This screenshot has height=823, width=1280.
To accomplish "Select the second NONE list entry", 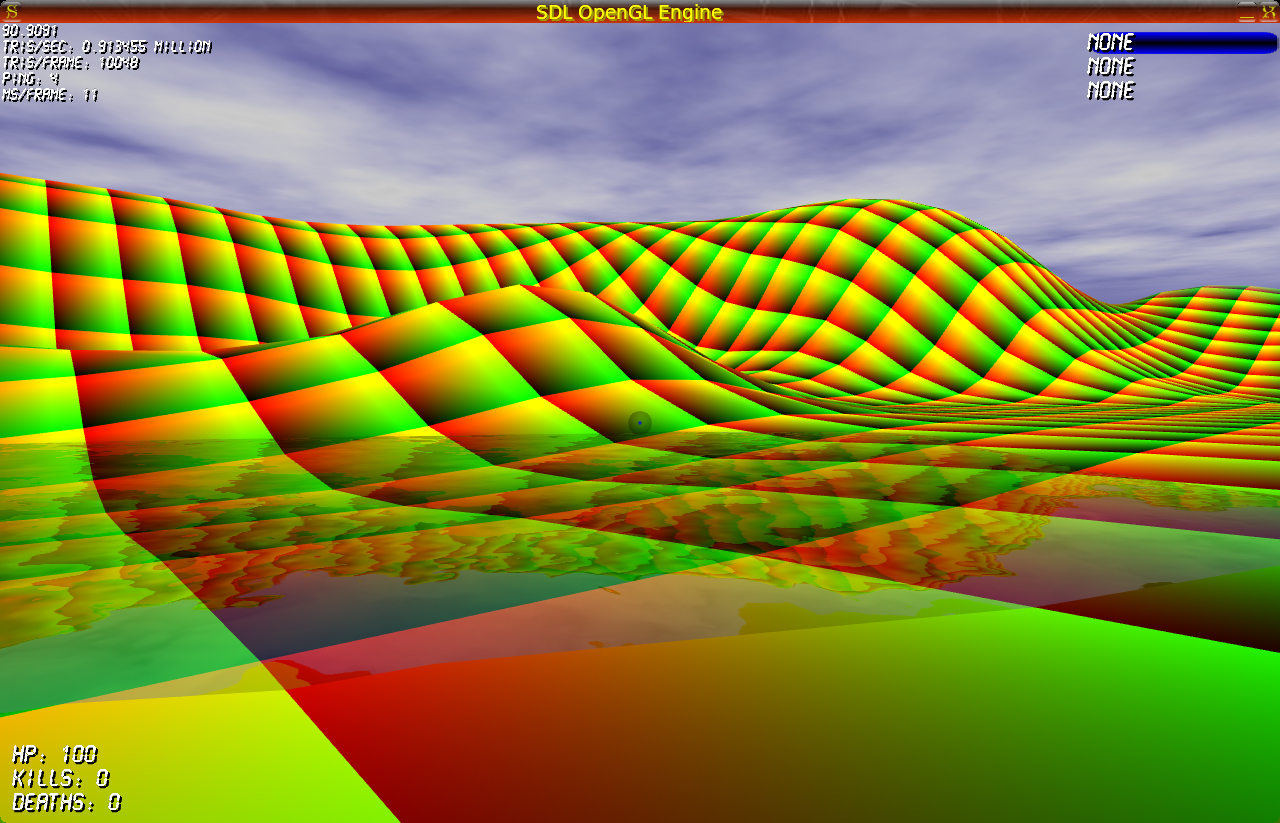I will (x=1110, y=66).
